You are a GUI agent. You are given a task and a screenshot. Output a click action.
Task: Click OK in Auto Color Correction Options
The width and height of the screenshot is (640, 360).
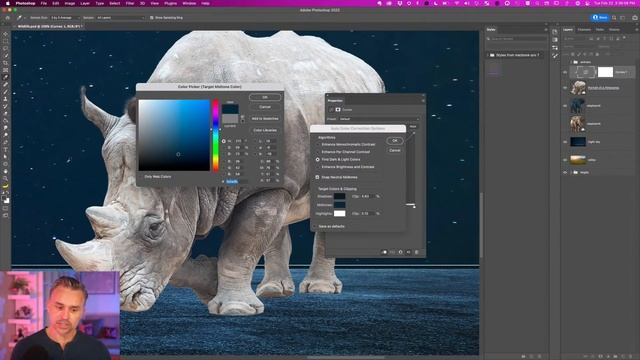[x=395, y=140]
